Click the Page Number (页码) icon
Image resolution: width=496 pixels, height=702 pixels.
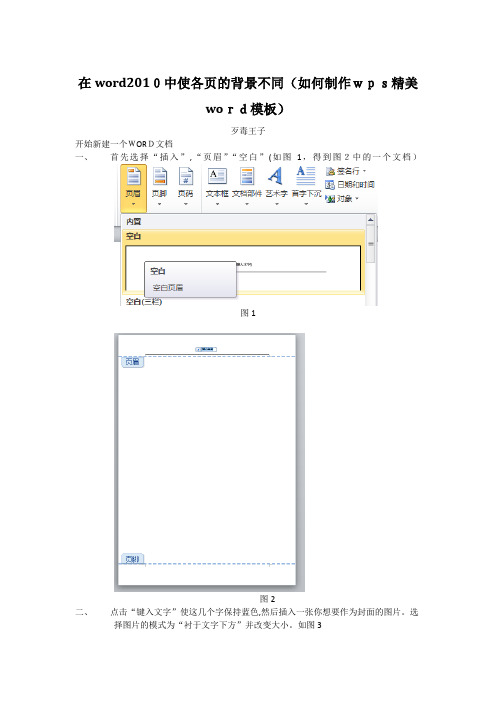(x=185, y=176)
